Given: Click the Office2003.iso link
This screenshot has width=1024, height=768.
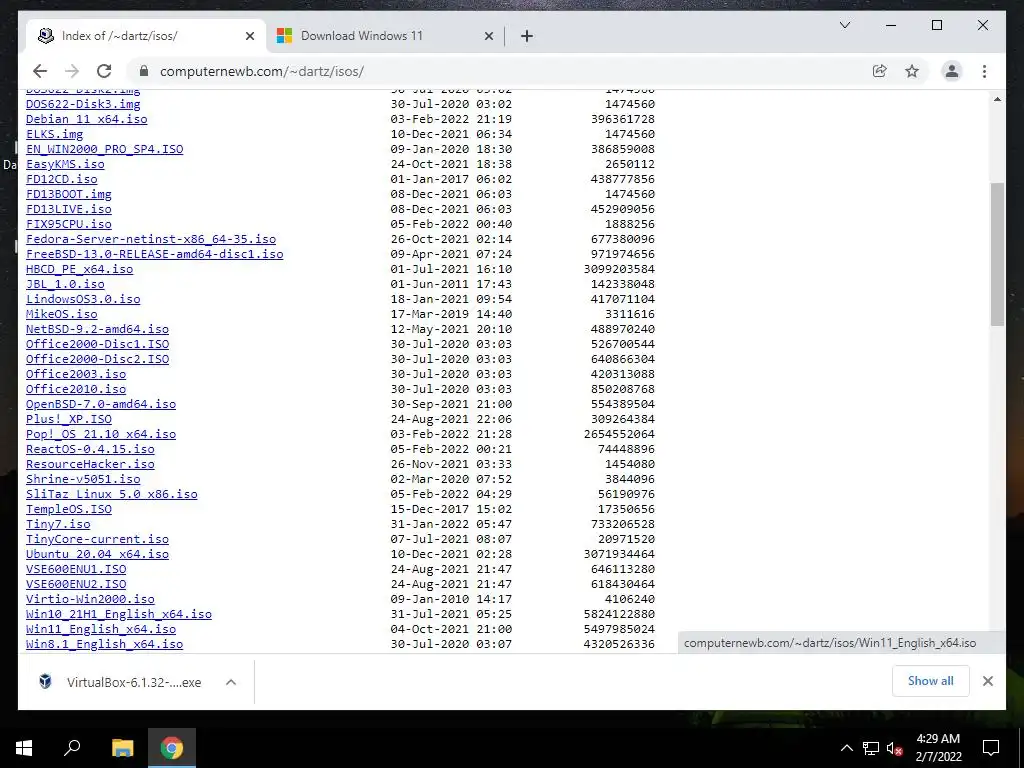Looking at the screenshot, I should coord(76,374).
